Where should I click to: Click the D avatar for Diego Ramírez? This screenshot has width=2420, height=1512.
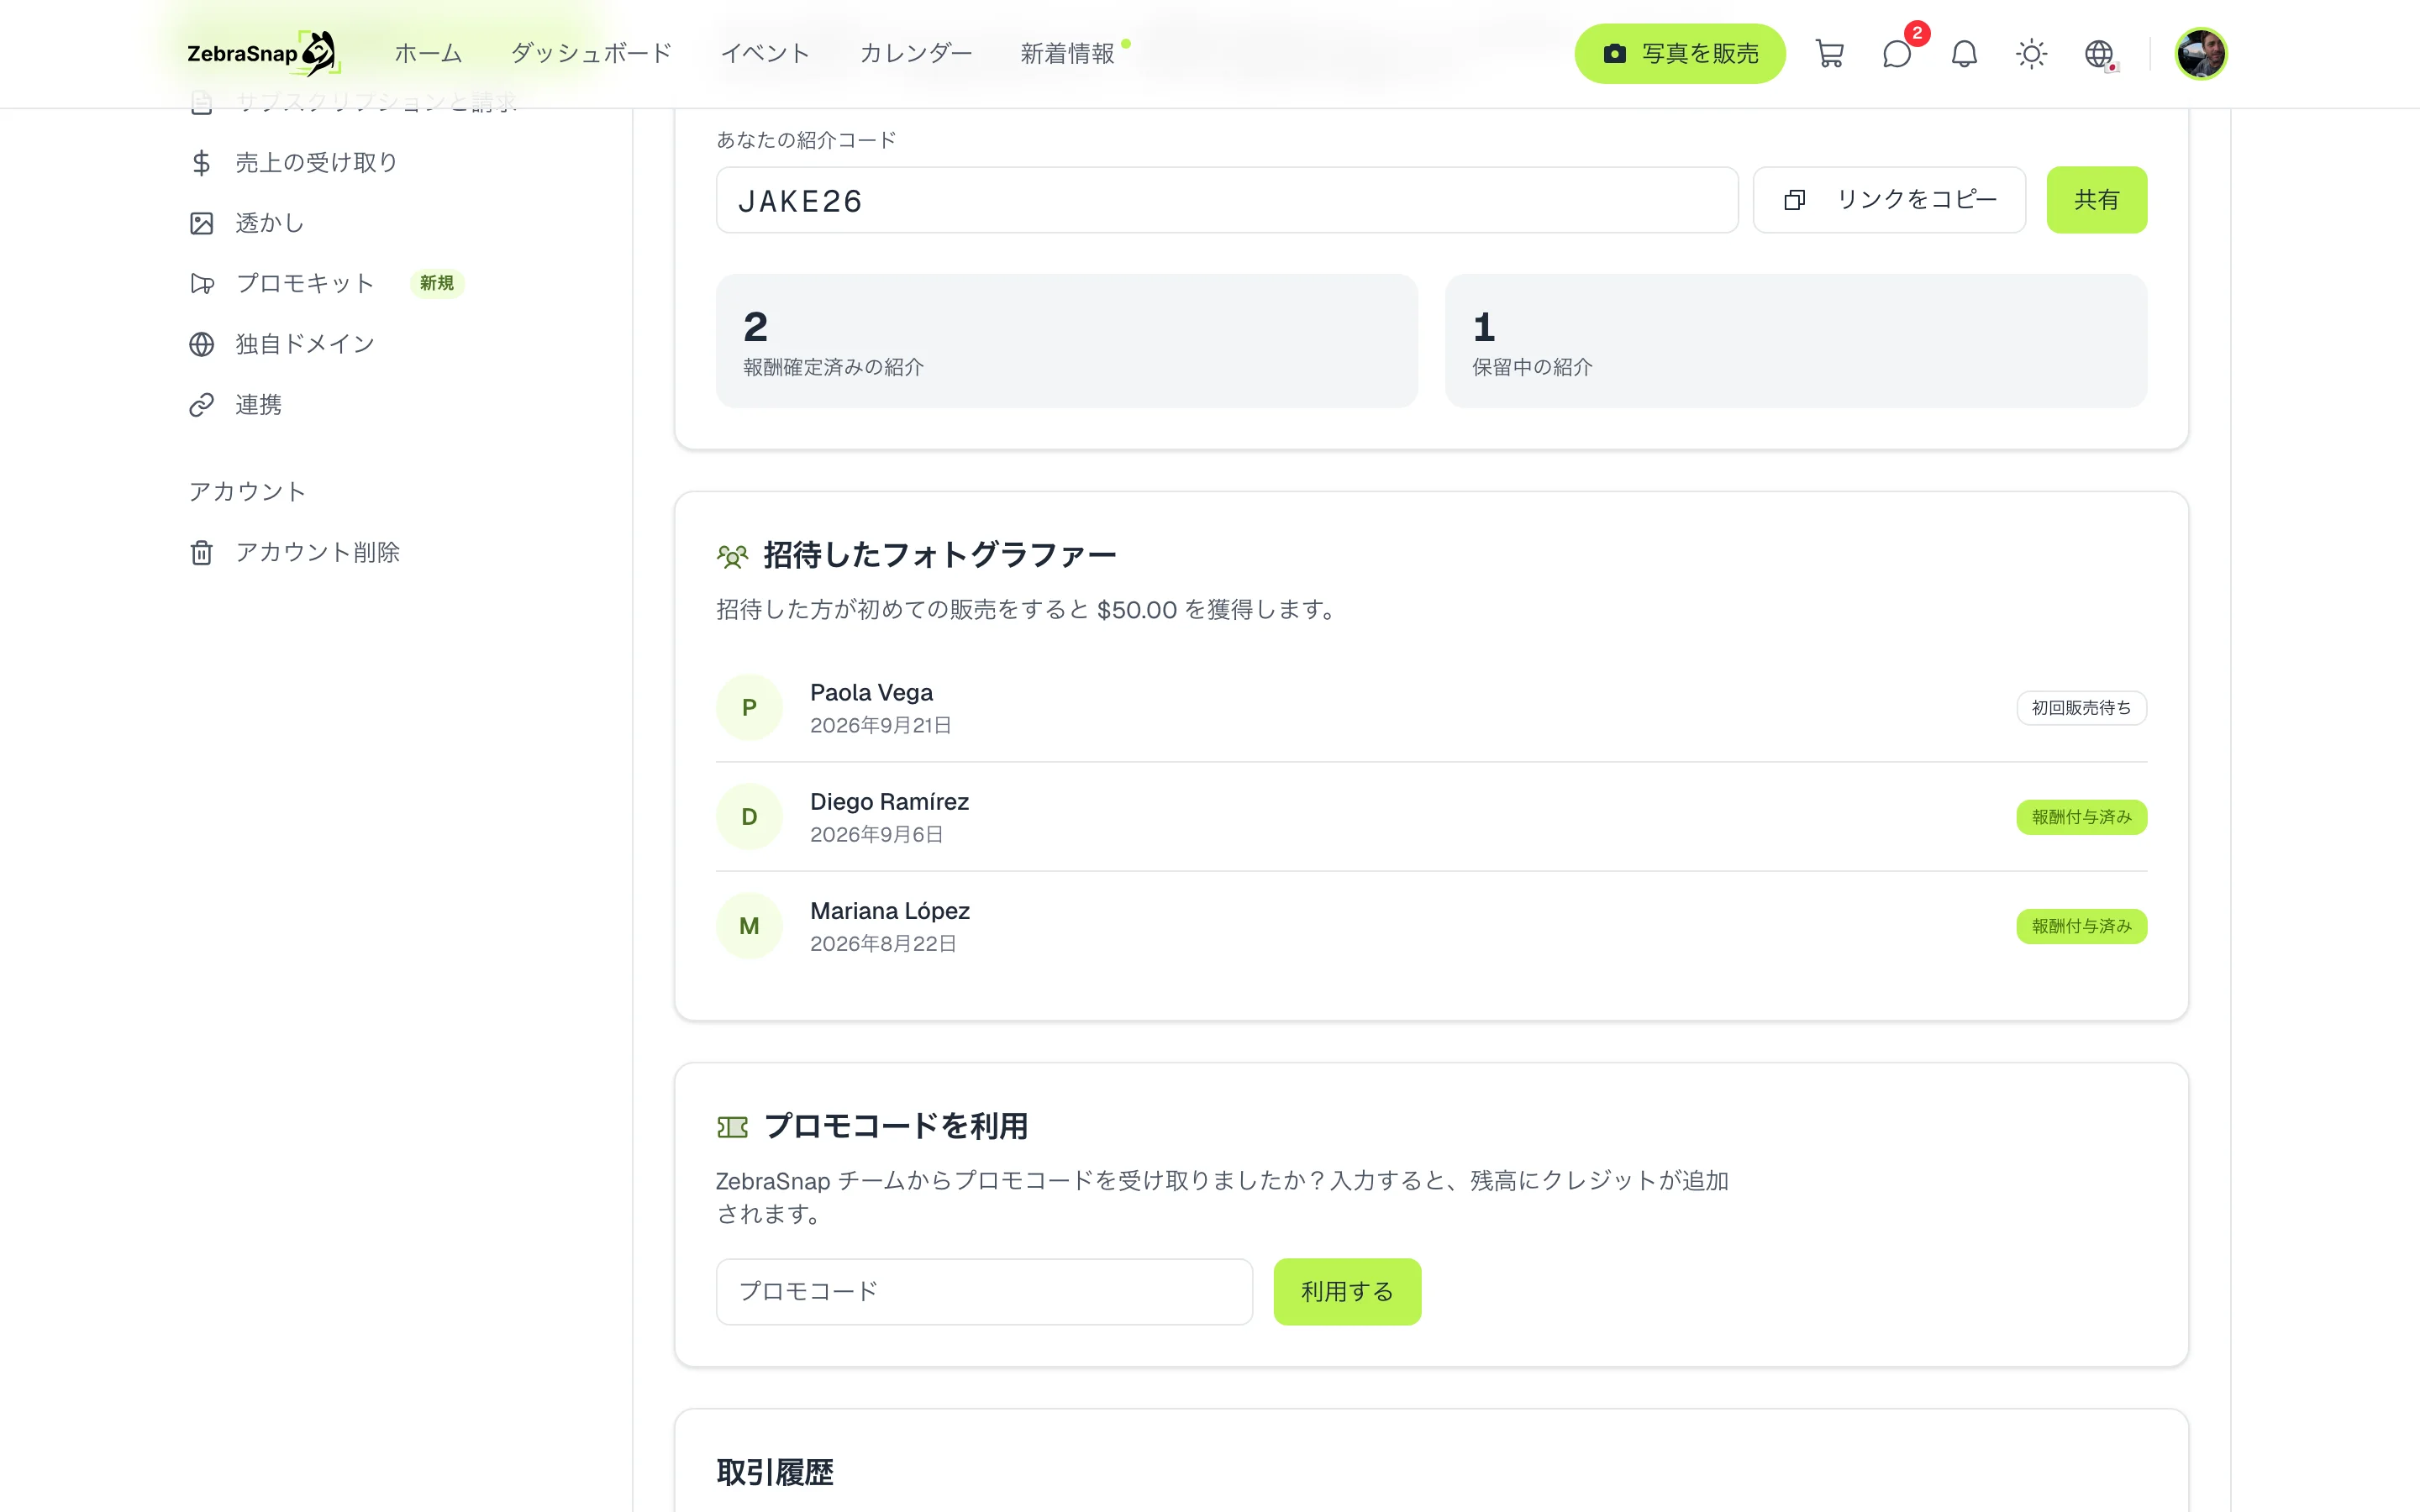[x=749, y=817]
